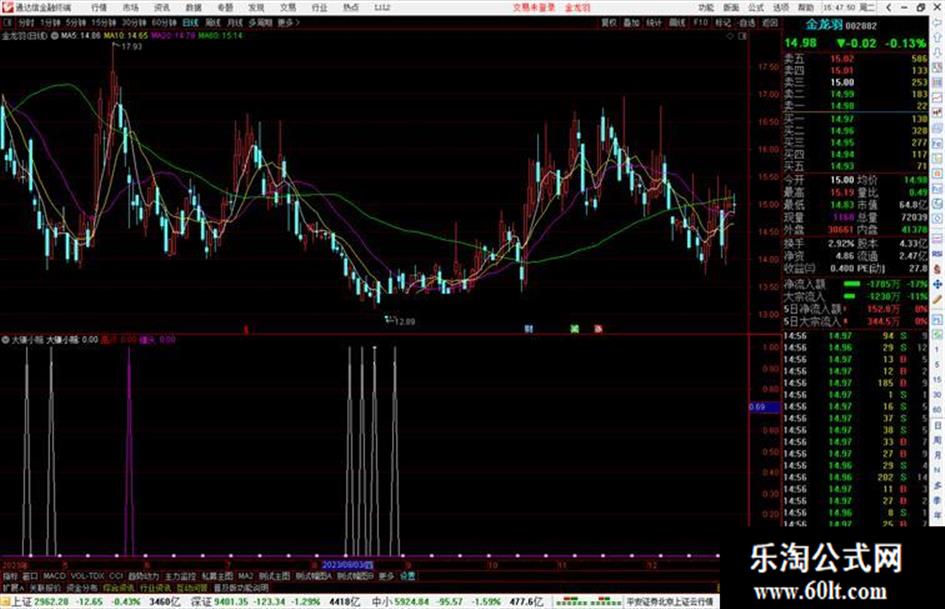Select the 周线 weekly period tab
945x609 pixels.
pyautogui.click(x=213, y=22)
